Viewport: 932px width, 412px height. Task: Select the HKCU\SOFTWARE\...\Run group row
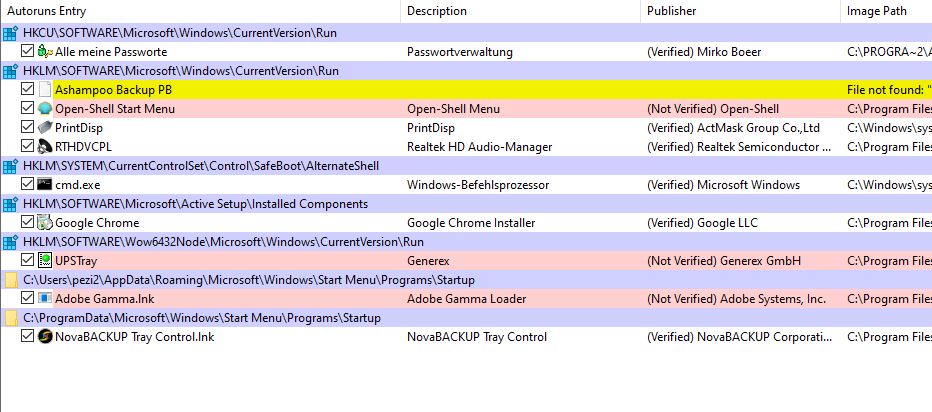click(466, 33)
